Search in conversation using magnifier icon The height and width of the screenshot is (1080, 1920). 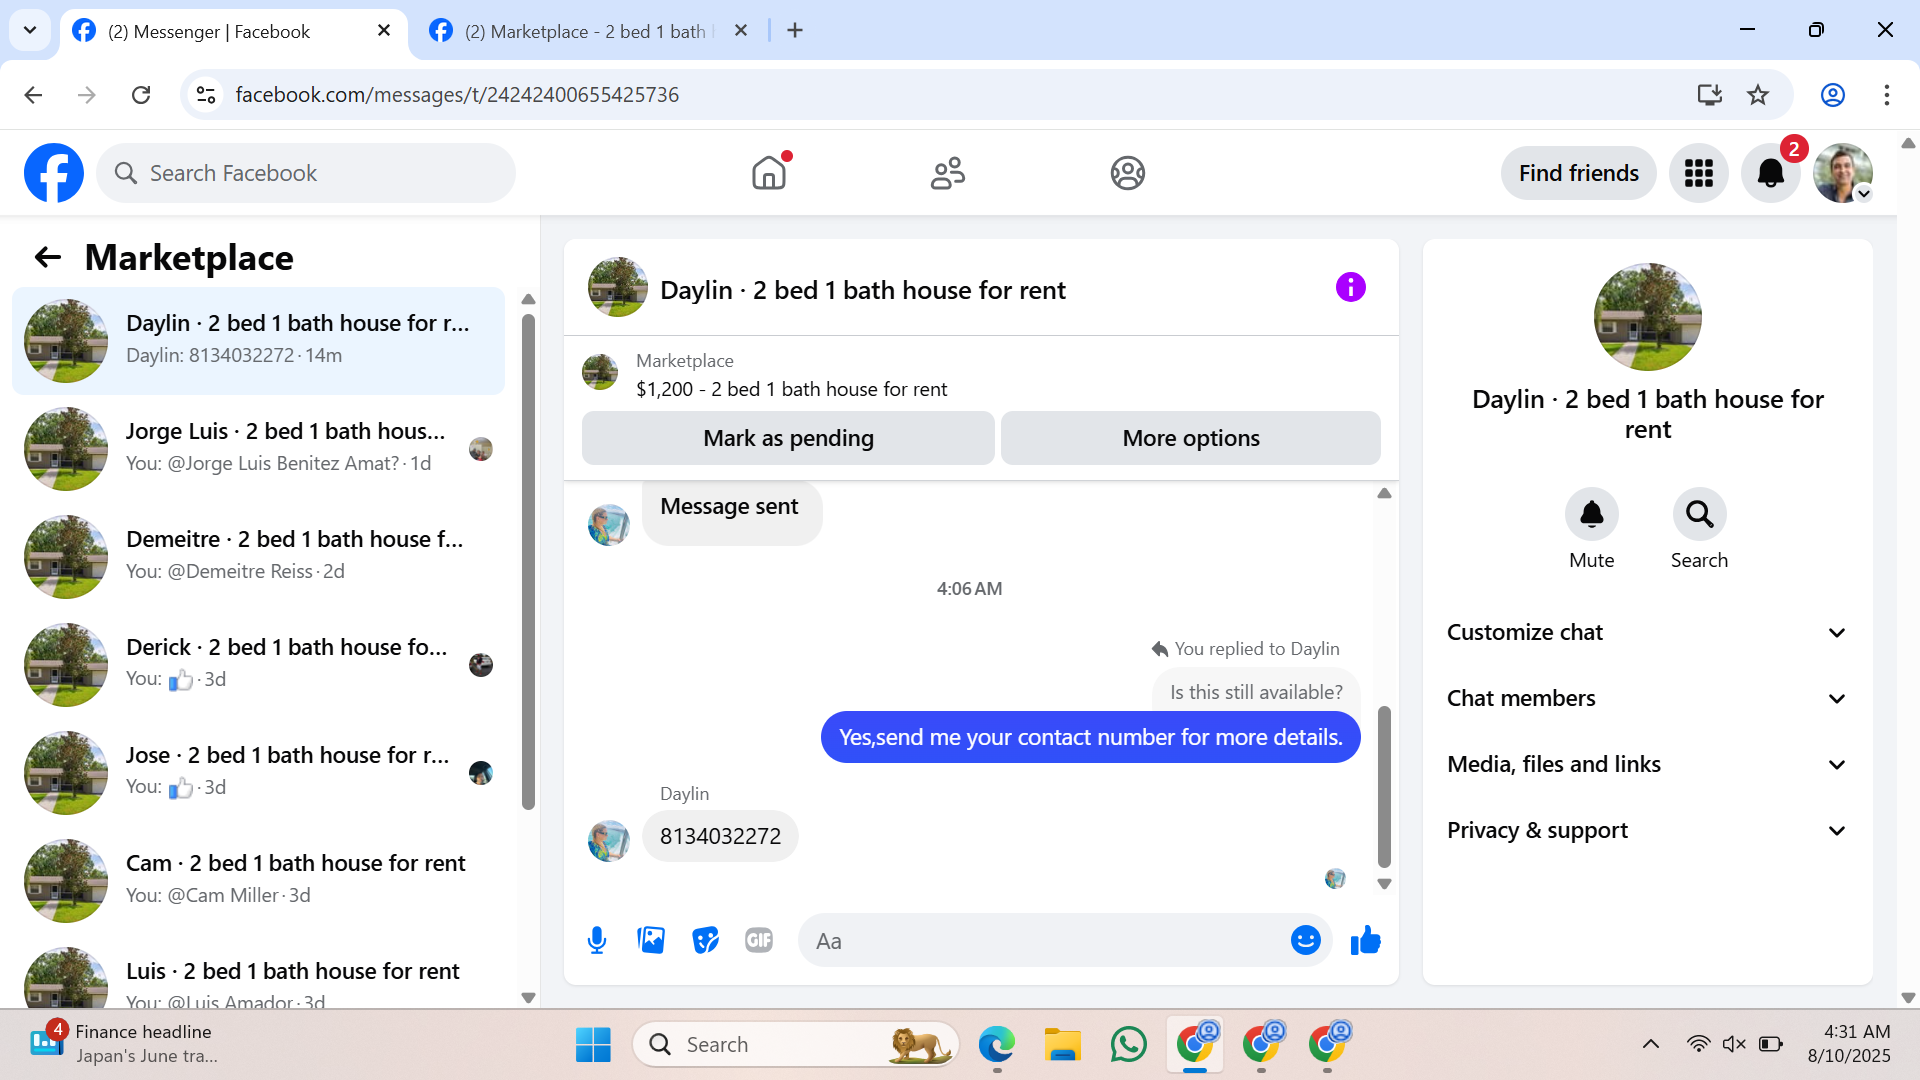pos(1699,514)
